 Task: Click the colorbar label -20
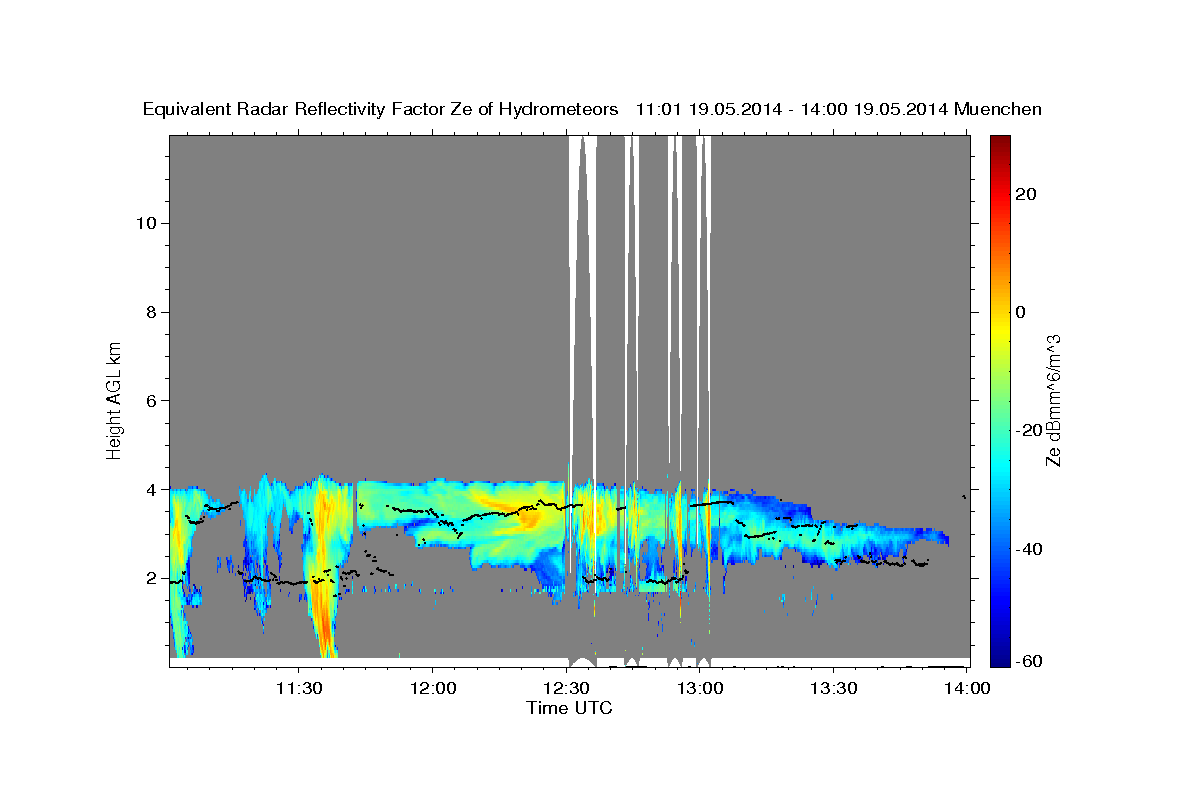[1029, 430]
